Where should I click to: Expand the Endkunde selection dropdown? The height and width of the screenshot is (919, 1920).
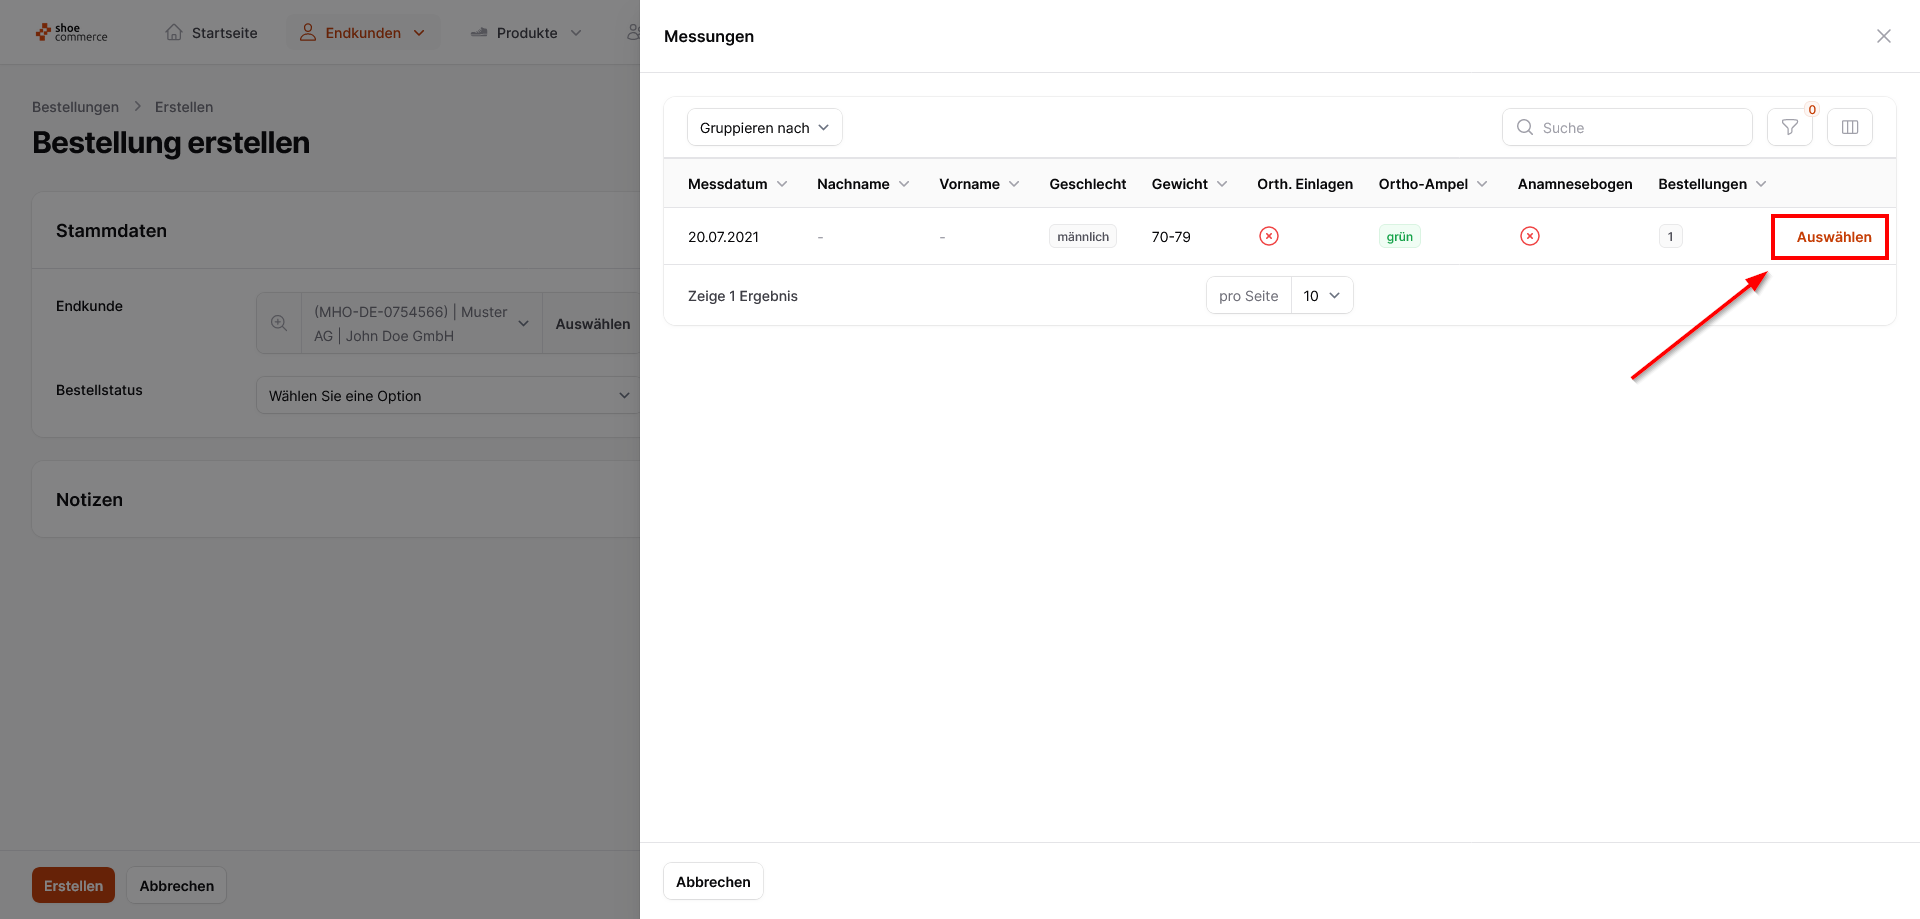523,323
